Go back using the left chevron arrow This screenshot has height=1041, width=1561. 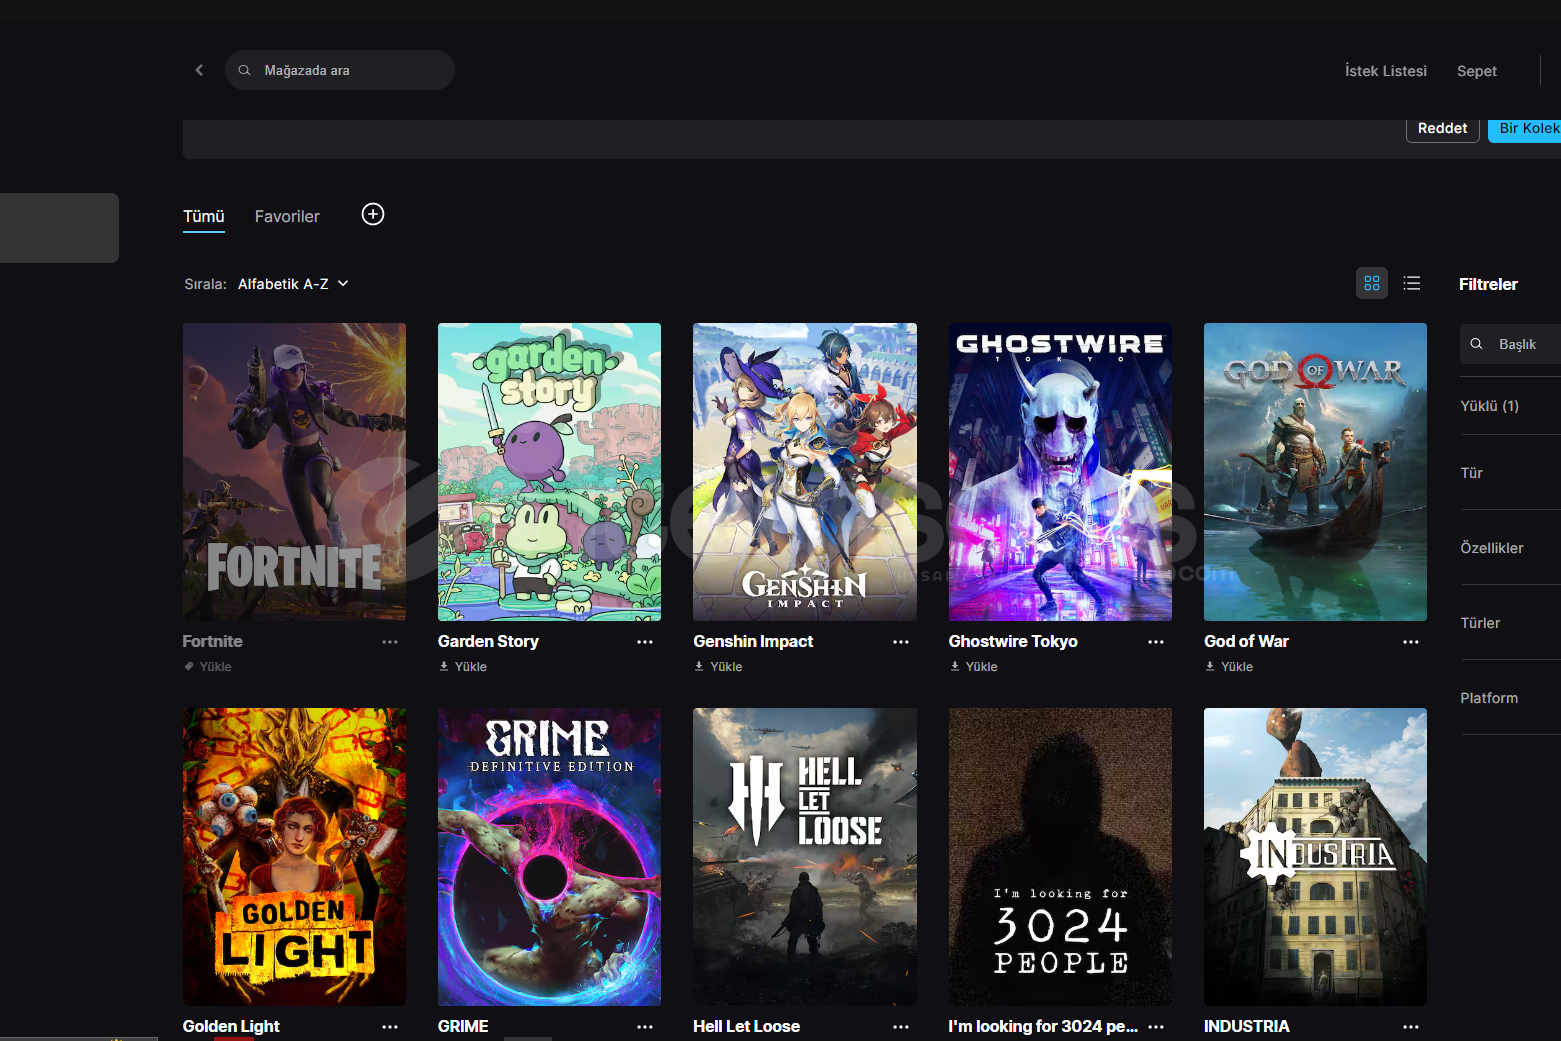click(199, 70)
